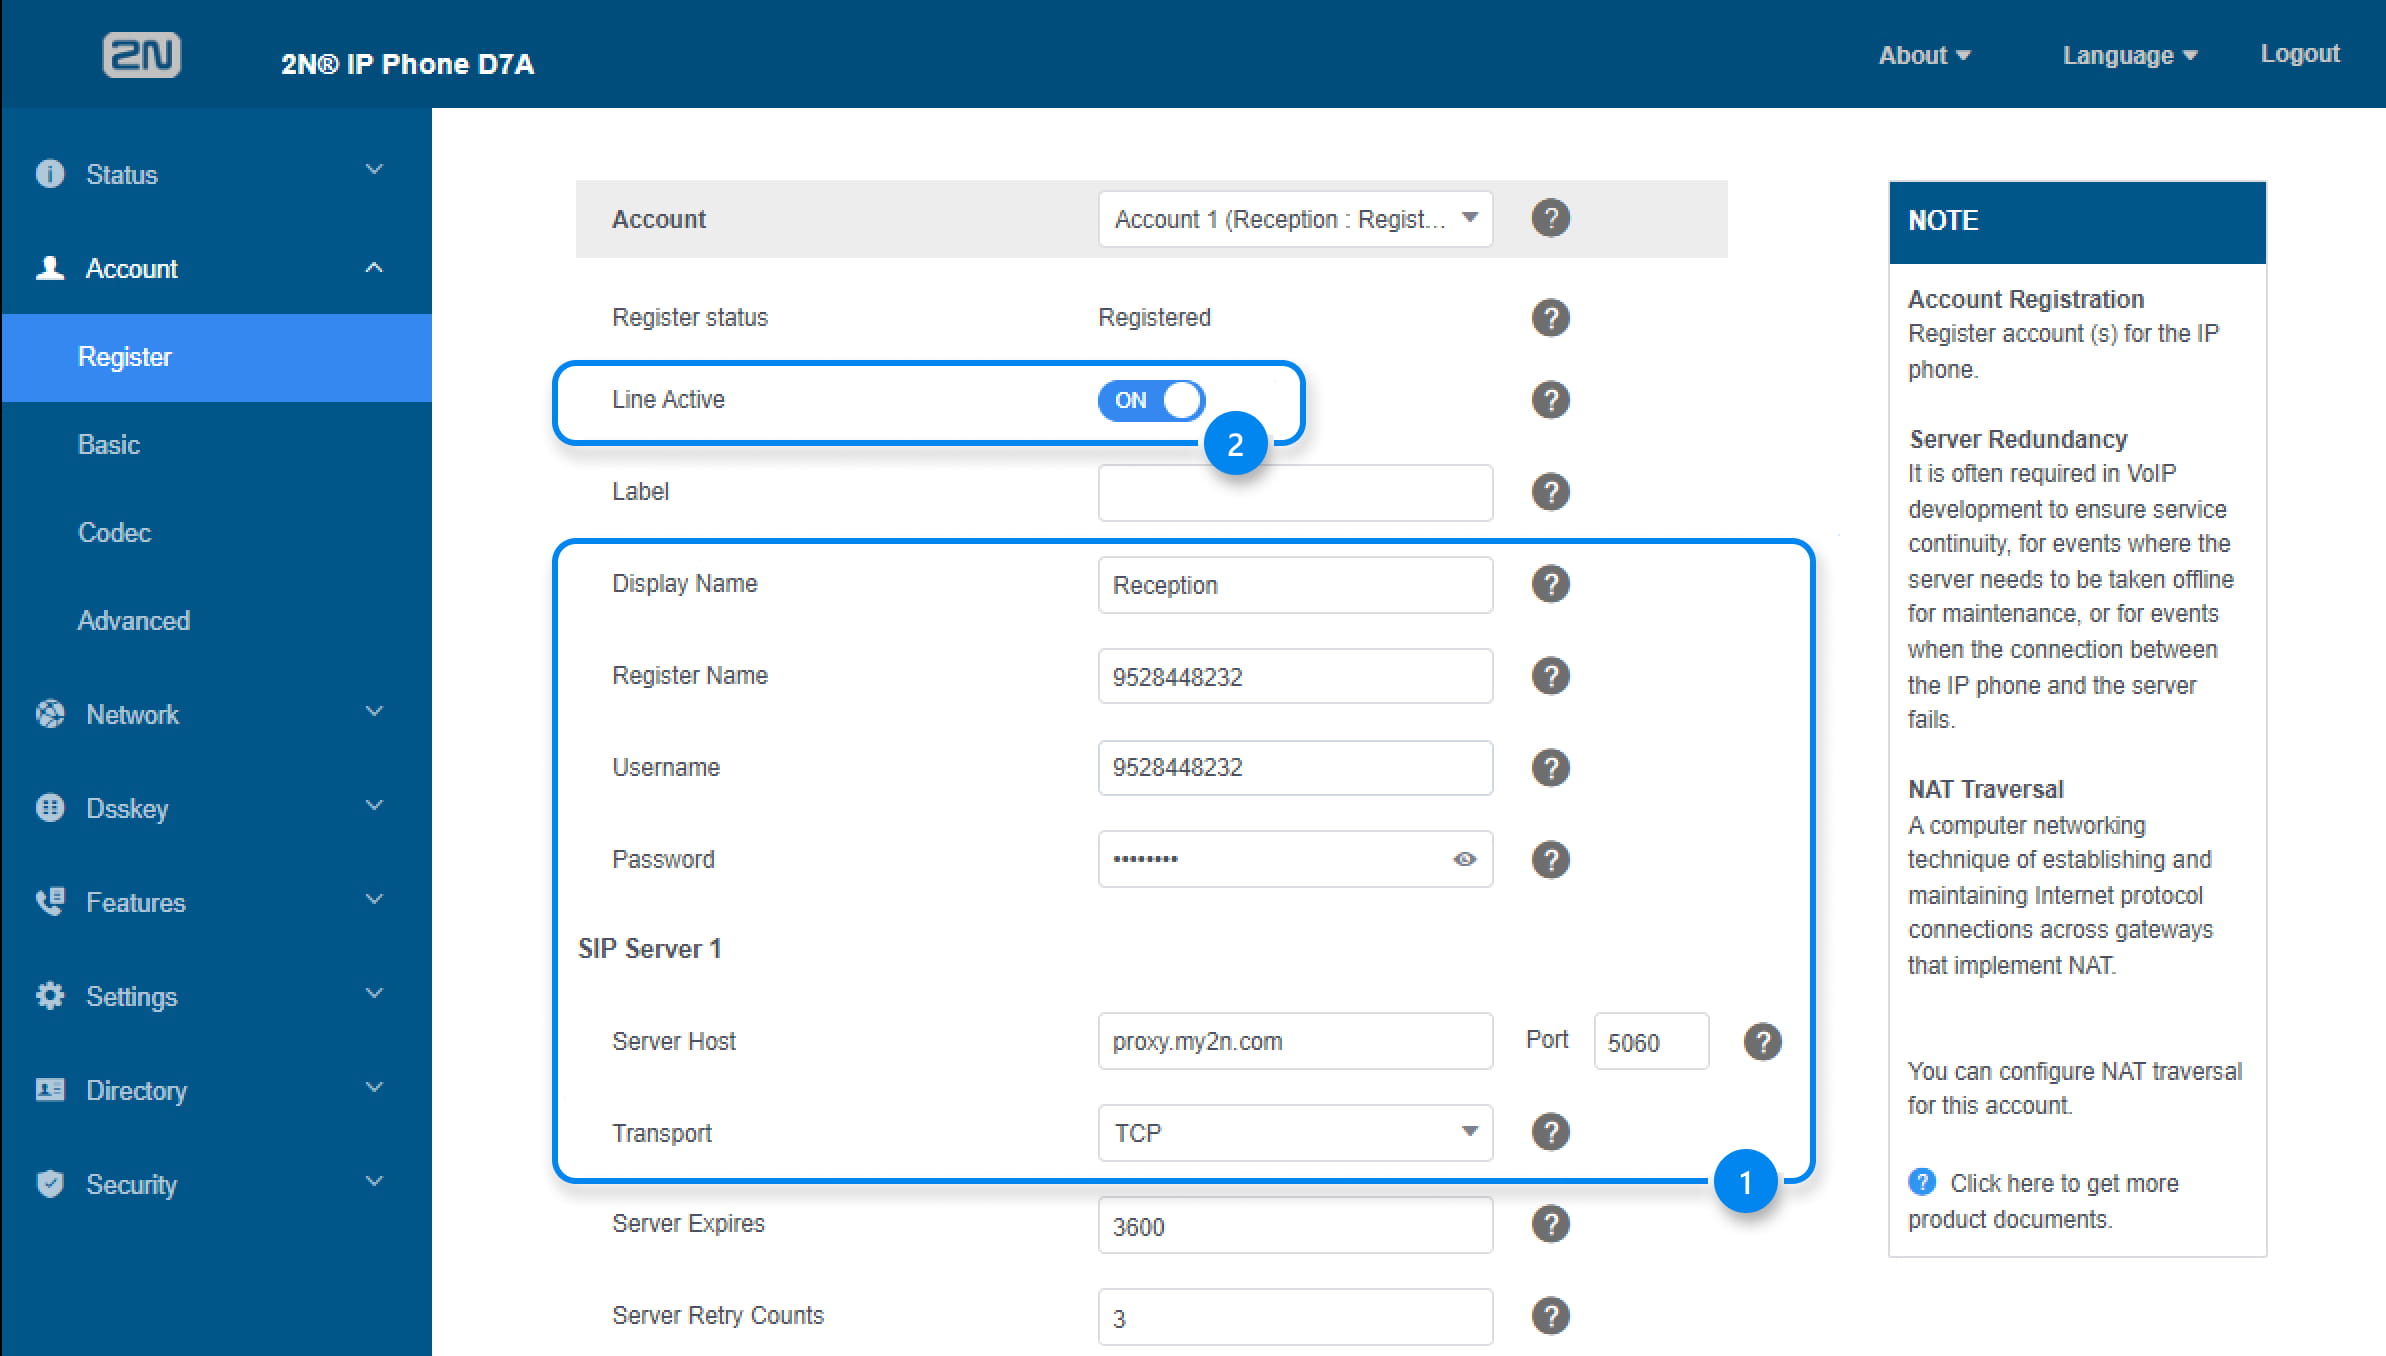Click the Account person icon in sidebar

pyautogui.click(x=50, y=268)
